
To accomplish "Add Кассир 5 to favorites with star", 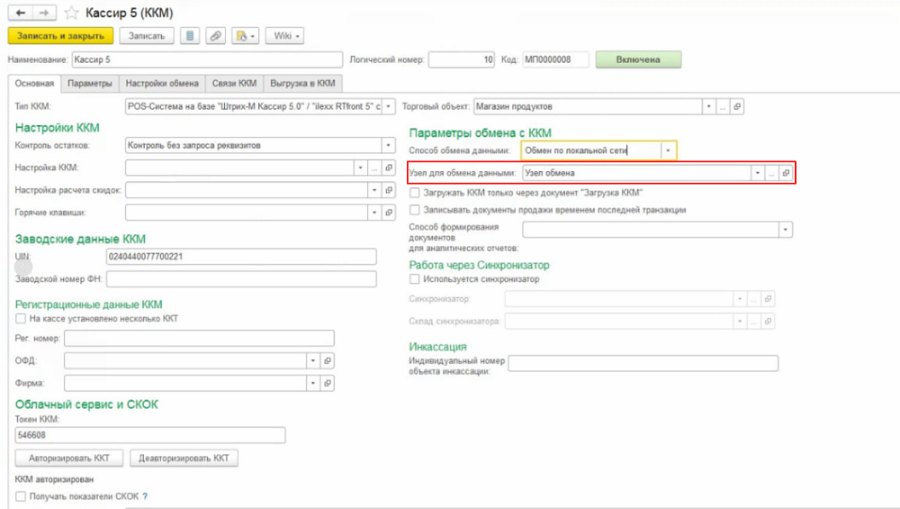I will (x=71, y=13).
